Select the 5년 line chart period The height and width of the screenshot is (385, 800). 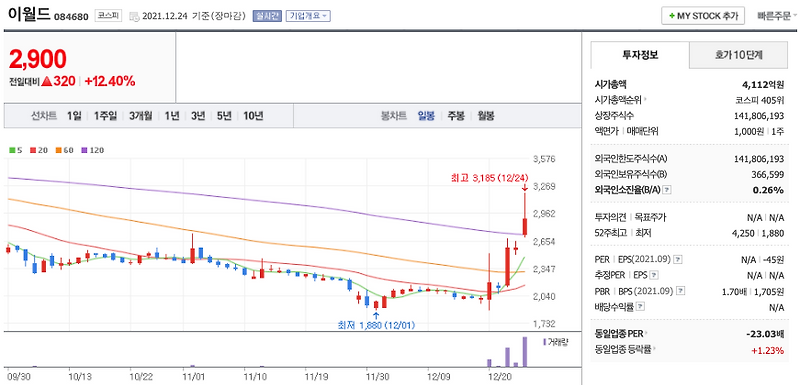pos(224,116)
